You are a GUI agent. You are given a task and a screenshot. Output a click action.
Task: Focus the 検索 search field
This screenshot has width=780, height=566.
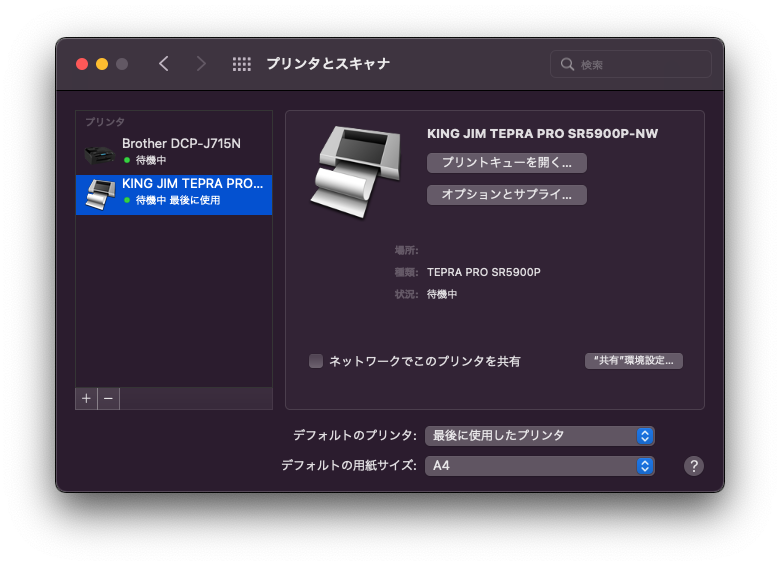click(631, 64)
